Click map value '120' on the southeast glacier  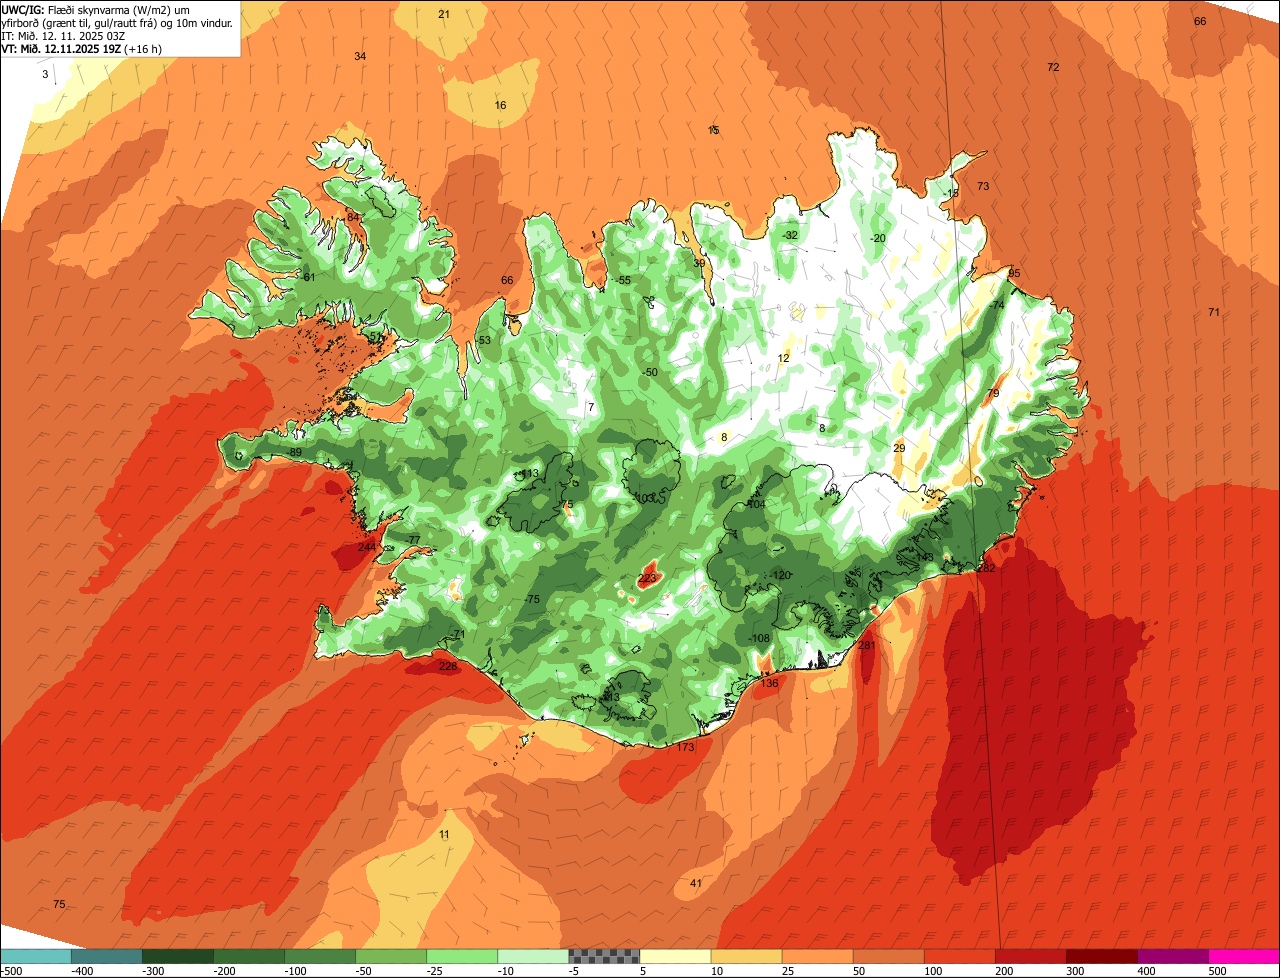(780, 575)
